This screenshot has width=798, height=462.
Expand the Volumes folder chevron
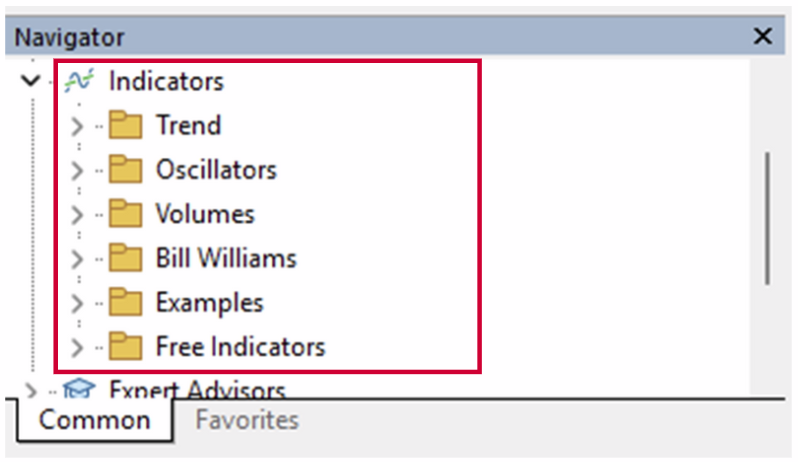[77, 214]
